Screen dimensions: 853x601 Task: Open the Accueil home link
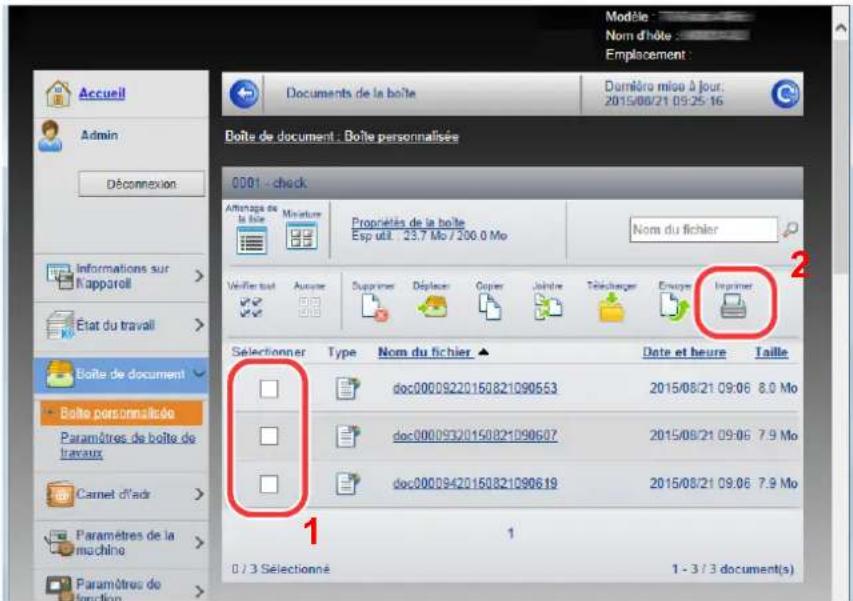click(102, 93)
